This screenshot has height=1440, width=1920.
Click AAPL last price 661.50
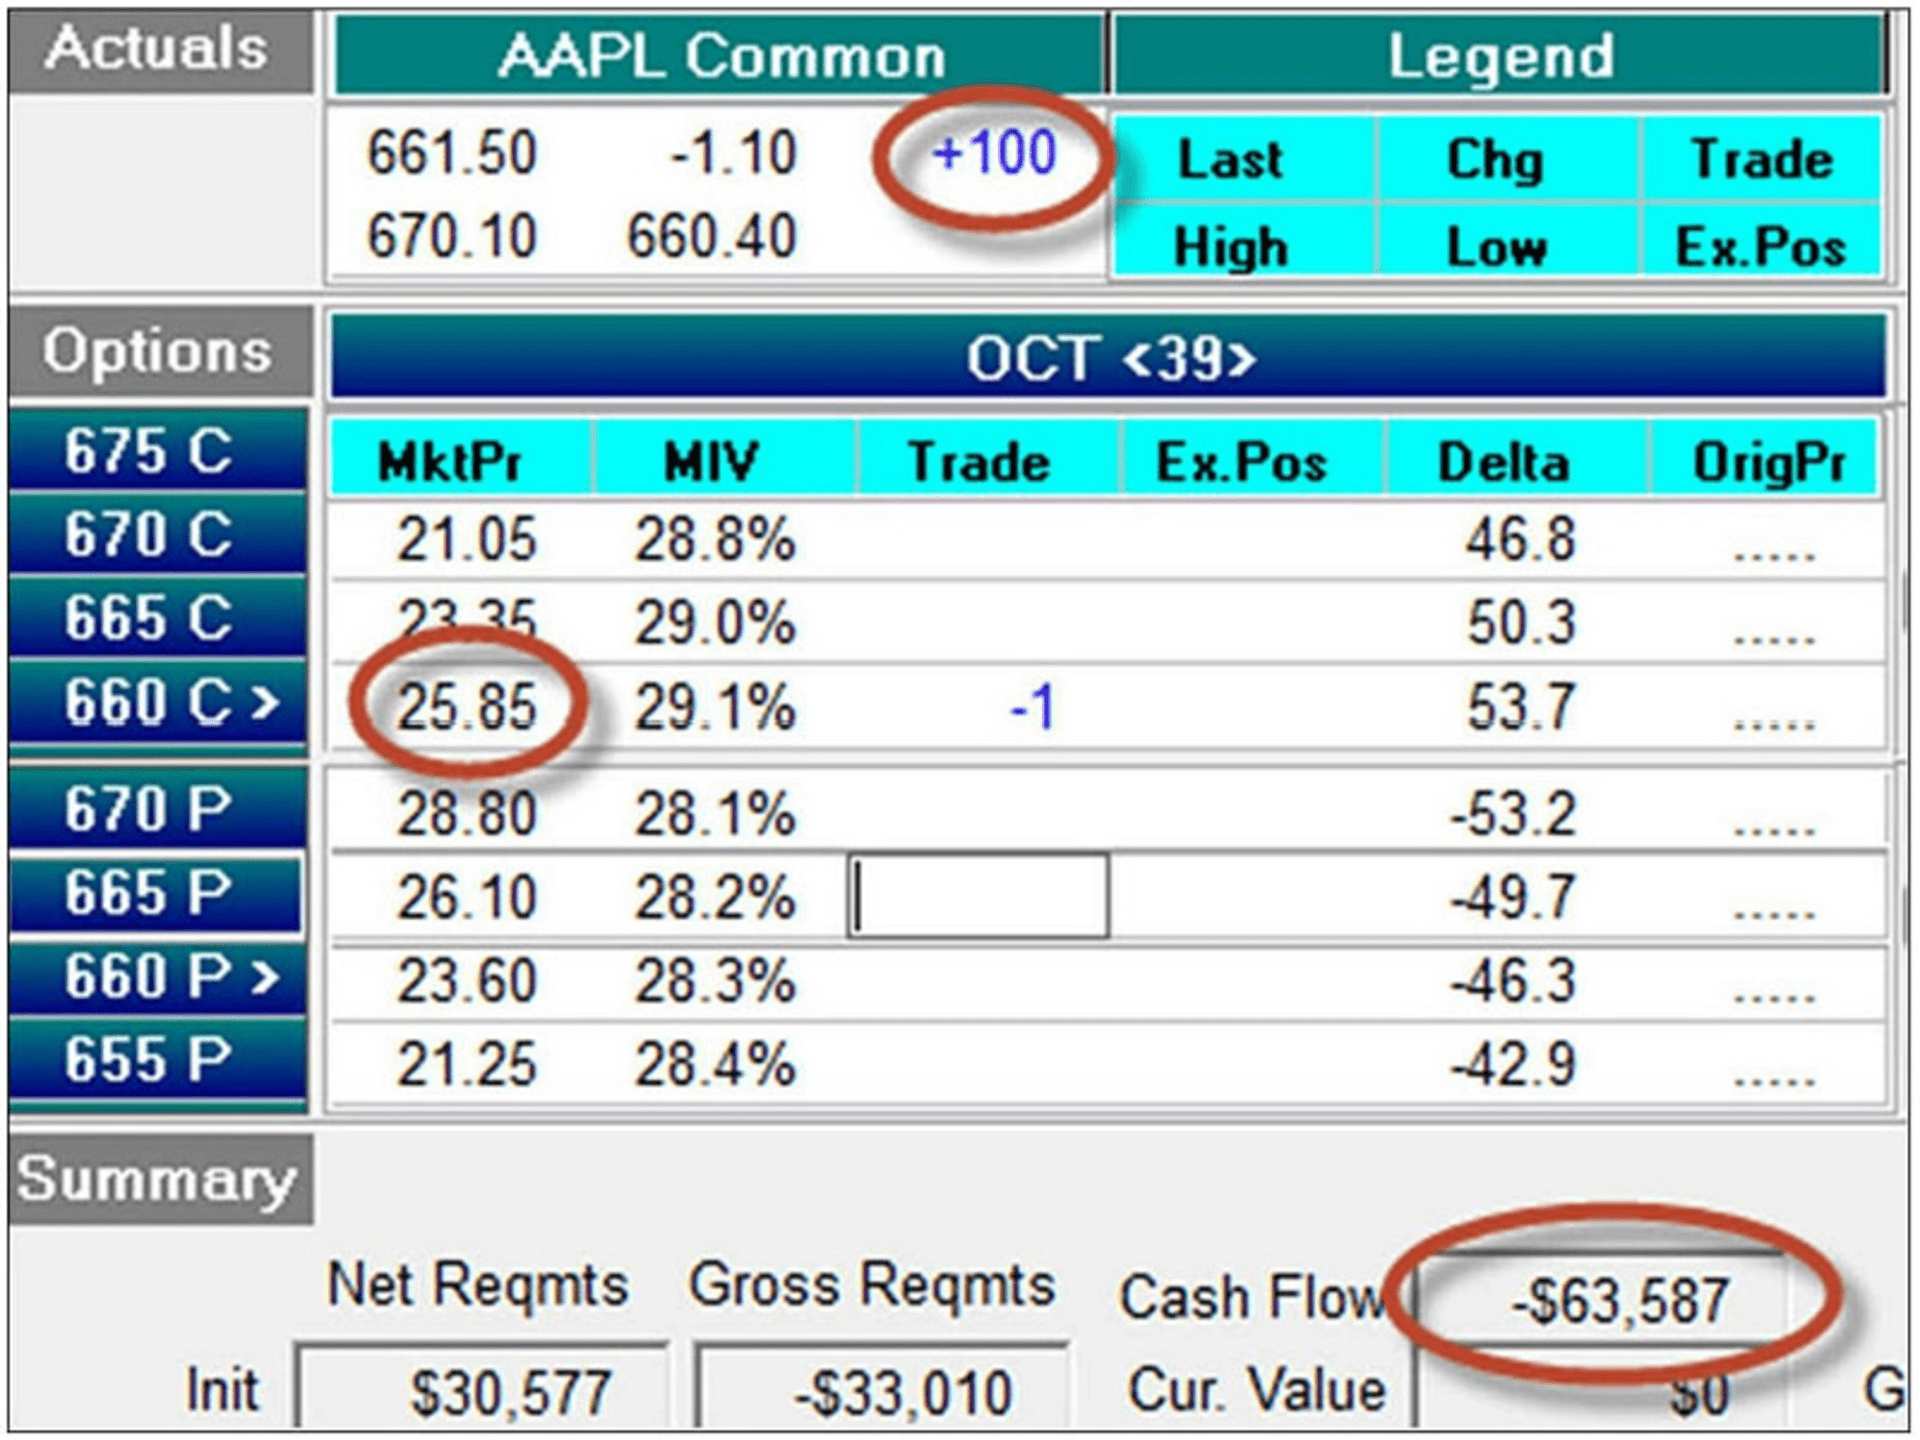click(x=452, y=154)
